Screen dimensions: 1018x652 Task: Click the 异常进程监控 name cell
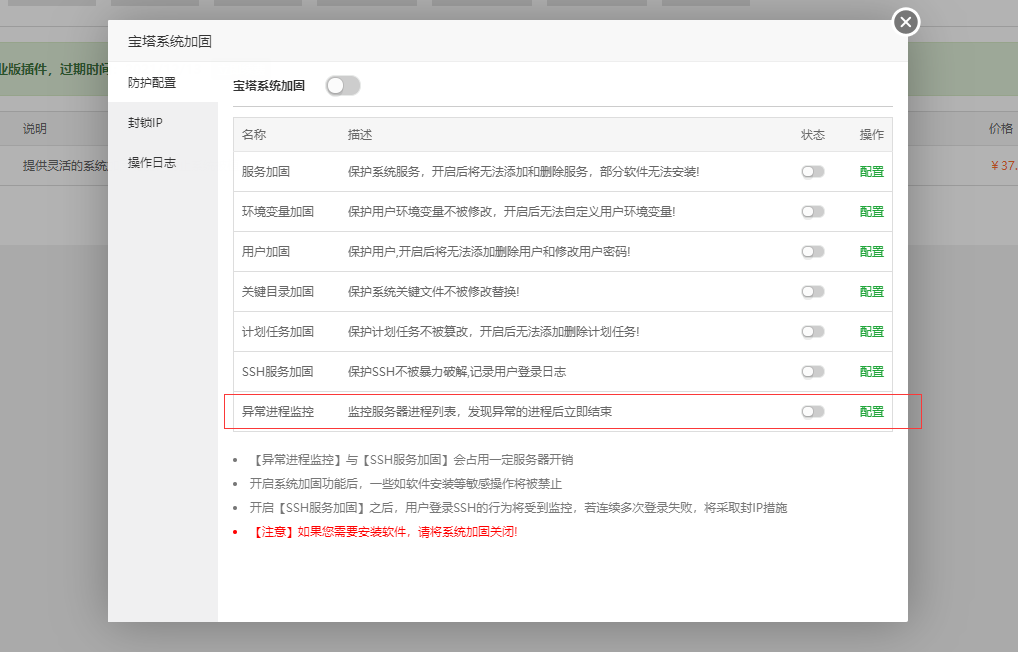[x=278, y=412]
